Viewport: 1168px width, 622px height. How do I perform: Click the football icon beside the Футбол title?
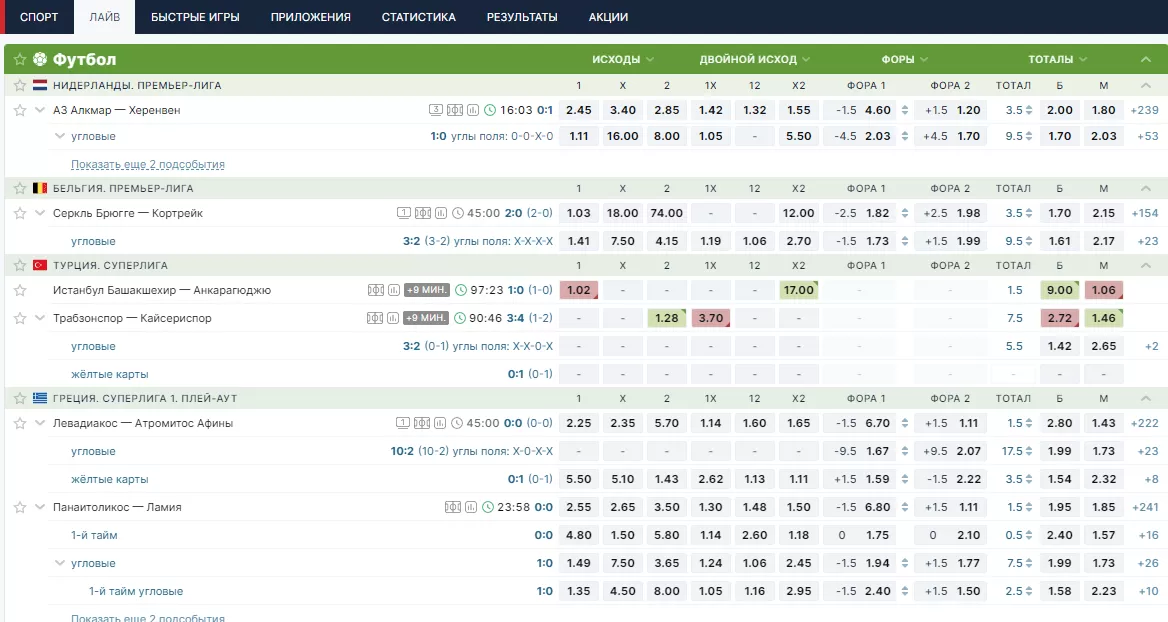(x=40, y=59)
